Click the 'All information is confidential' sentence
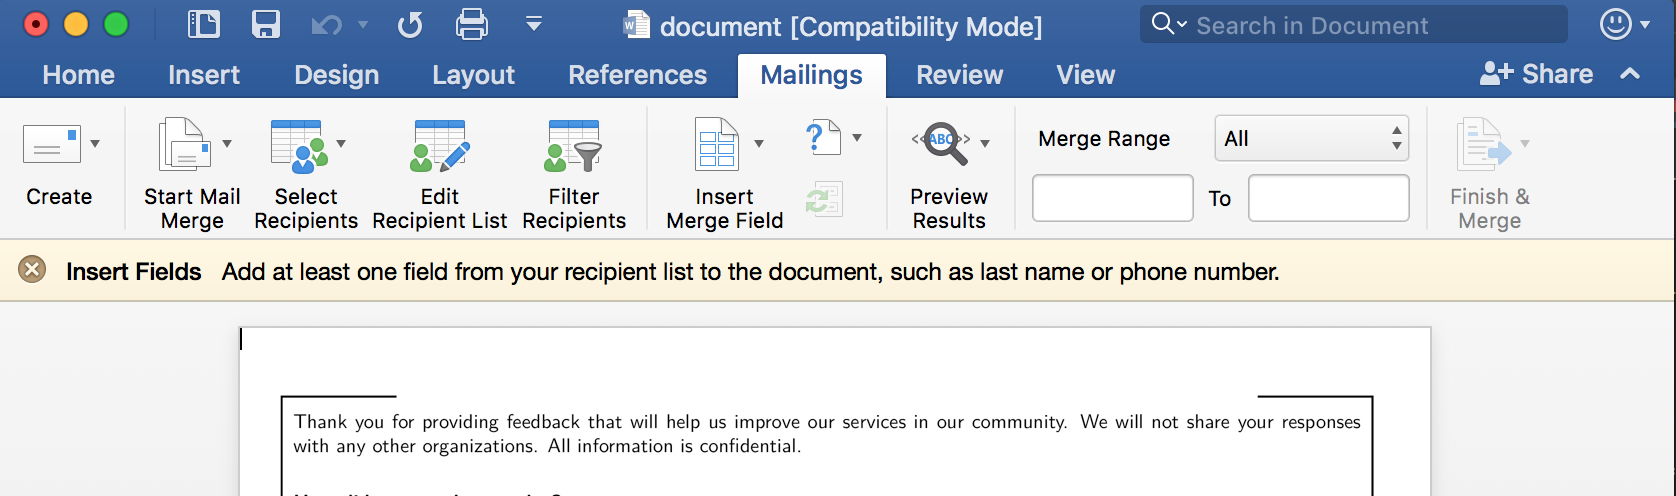The image size is (1676, 496). [674, 446]
